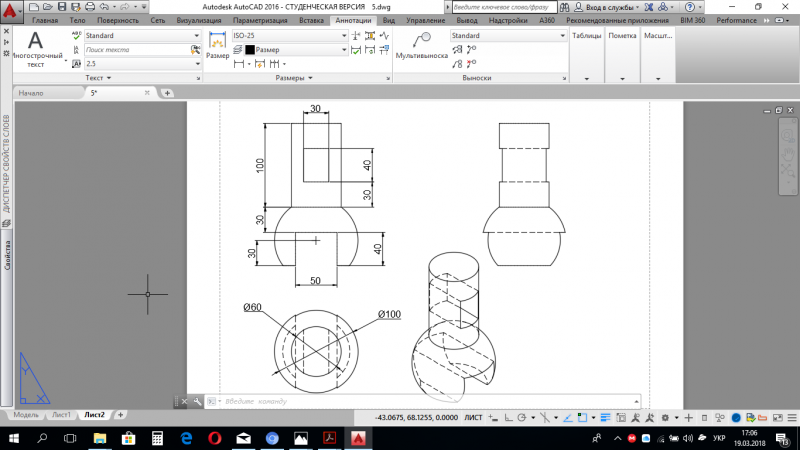Click the spell check ABC icon
This screenshot has width=800, height=450.
coord(77,35)
